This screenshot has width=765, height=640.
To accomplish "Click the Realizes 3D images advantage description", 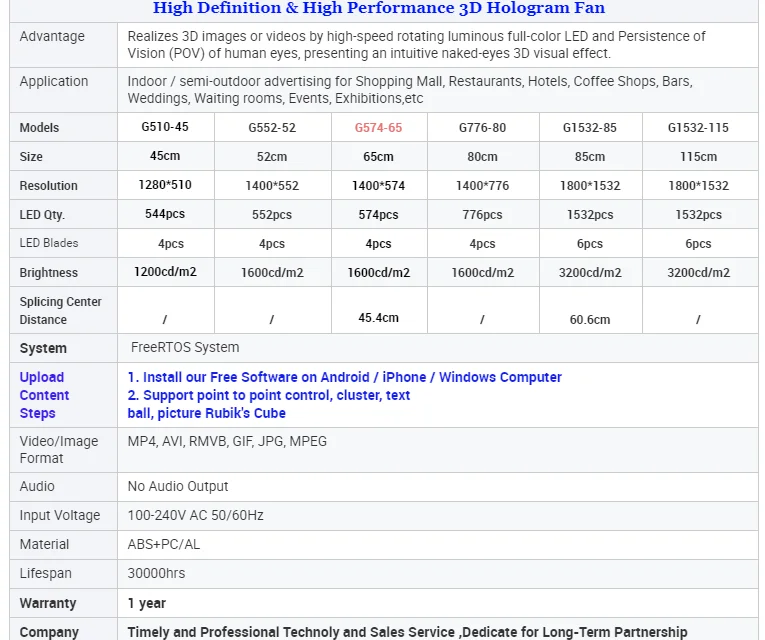I will pos(416,45).
